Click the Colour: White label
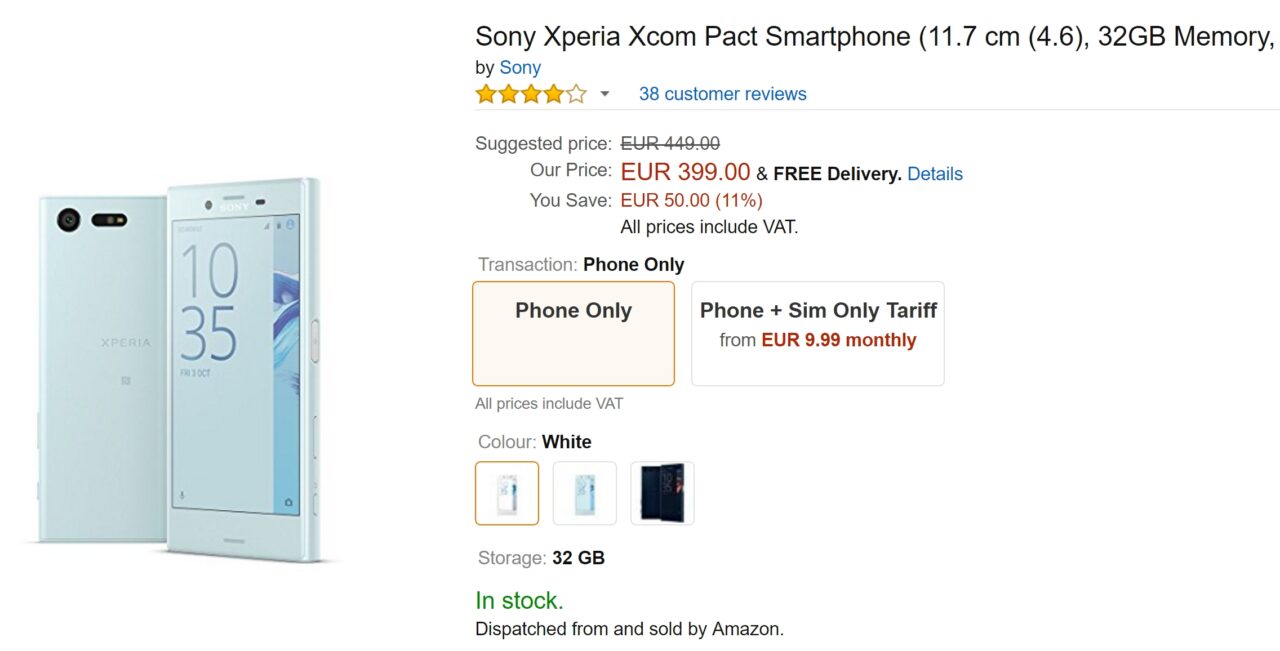Viewport: 1280px width, 651px height. pos(534,442)
